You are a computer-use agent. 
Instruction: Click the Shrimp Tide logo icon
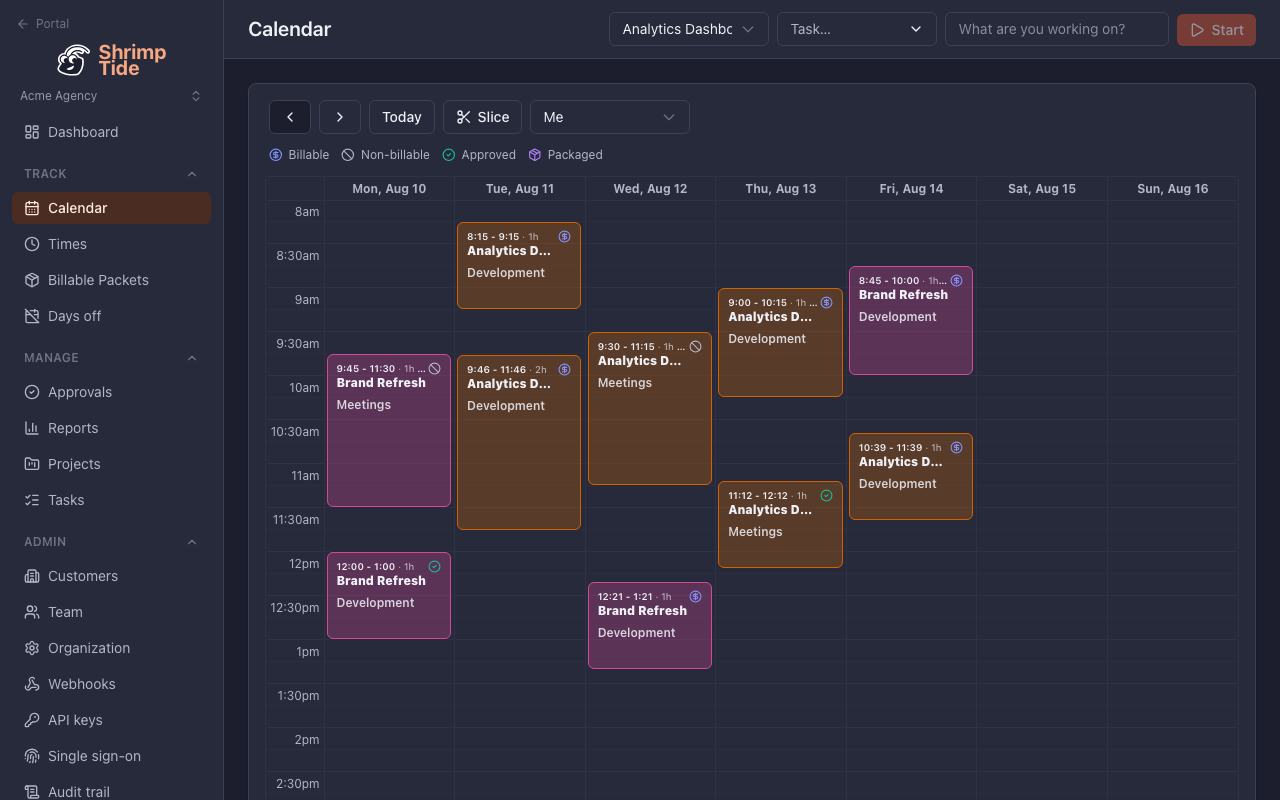74,60
